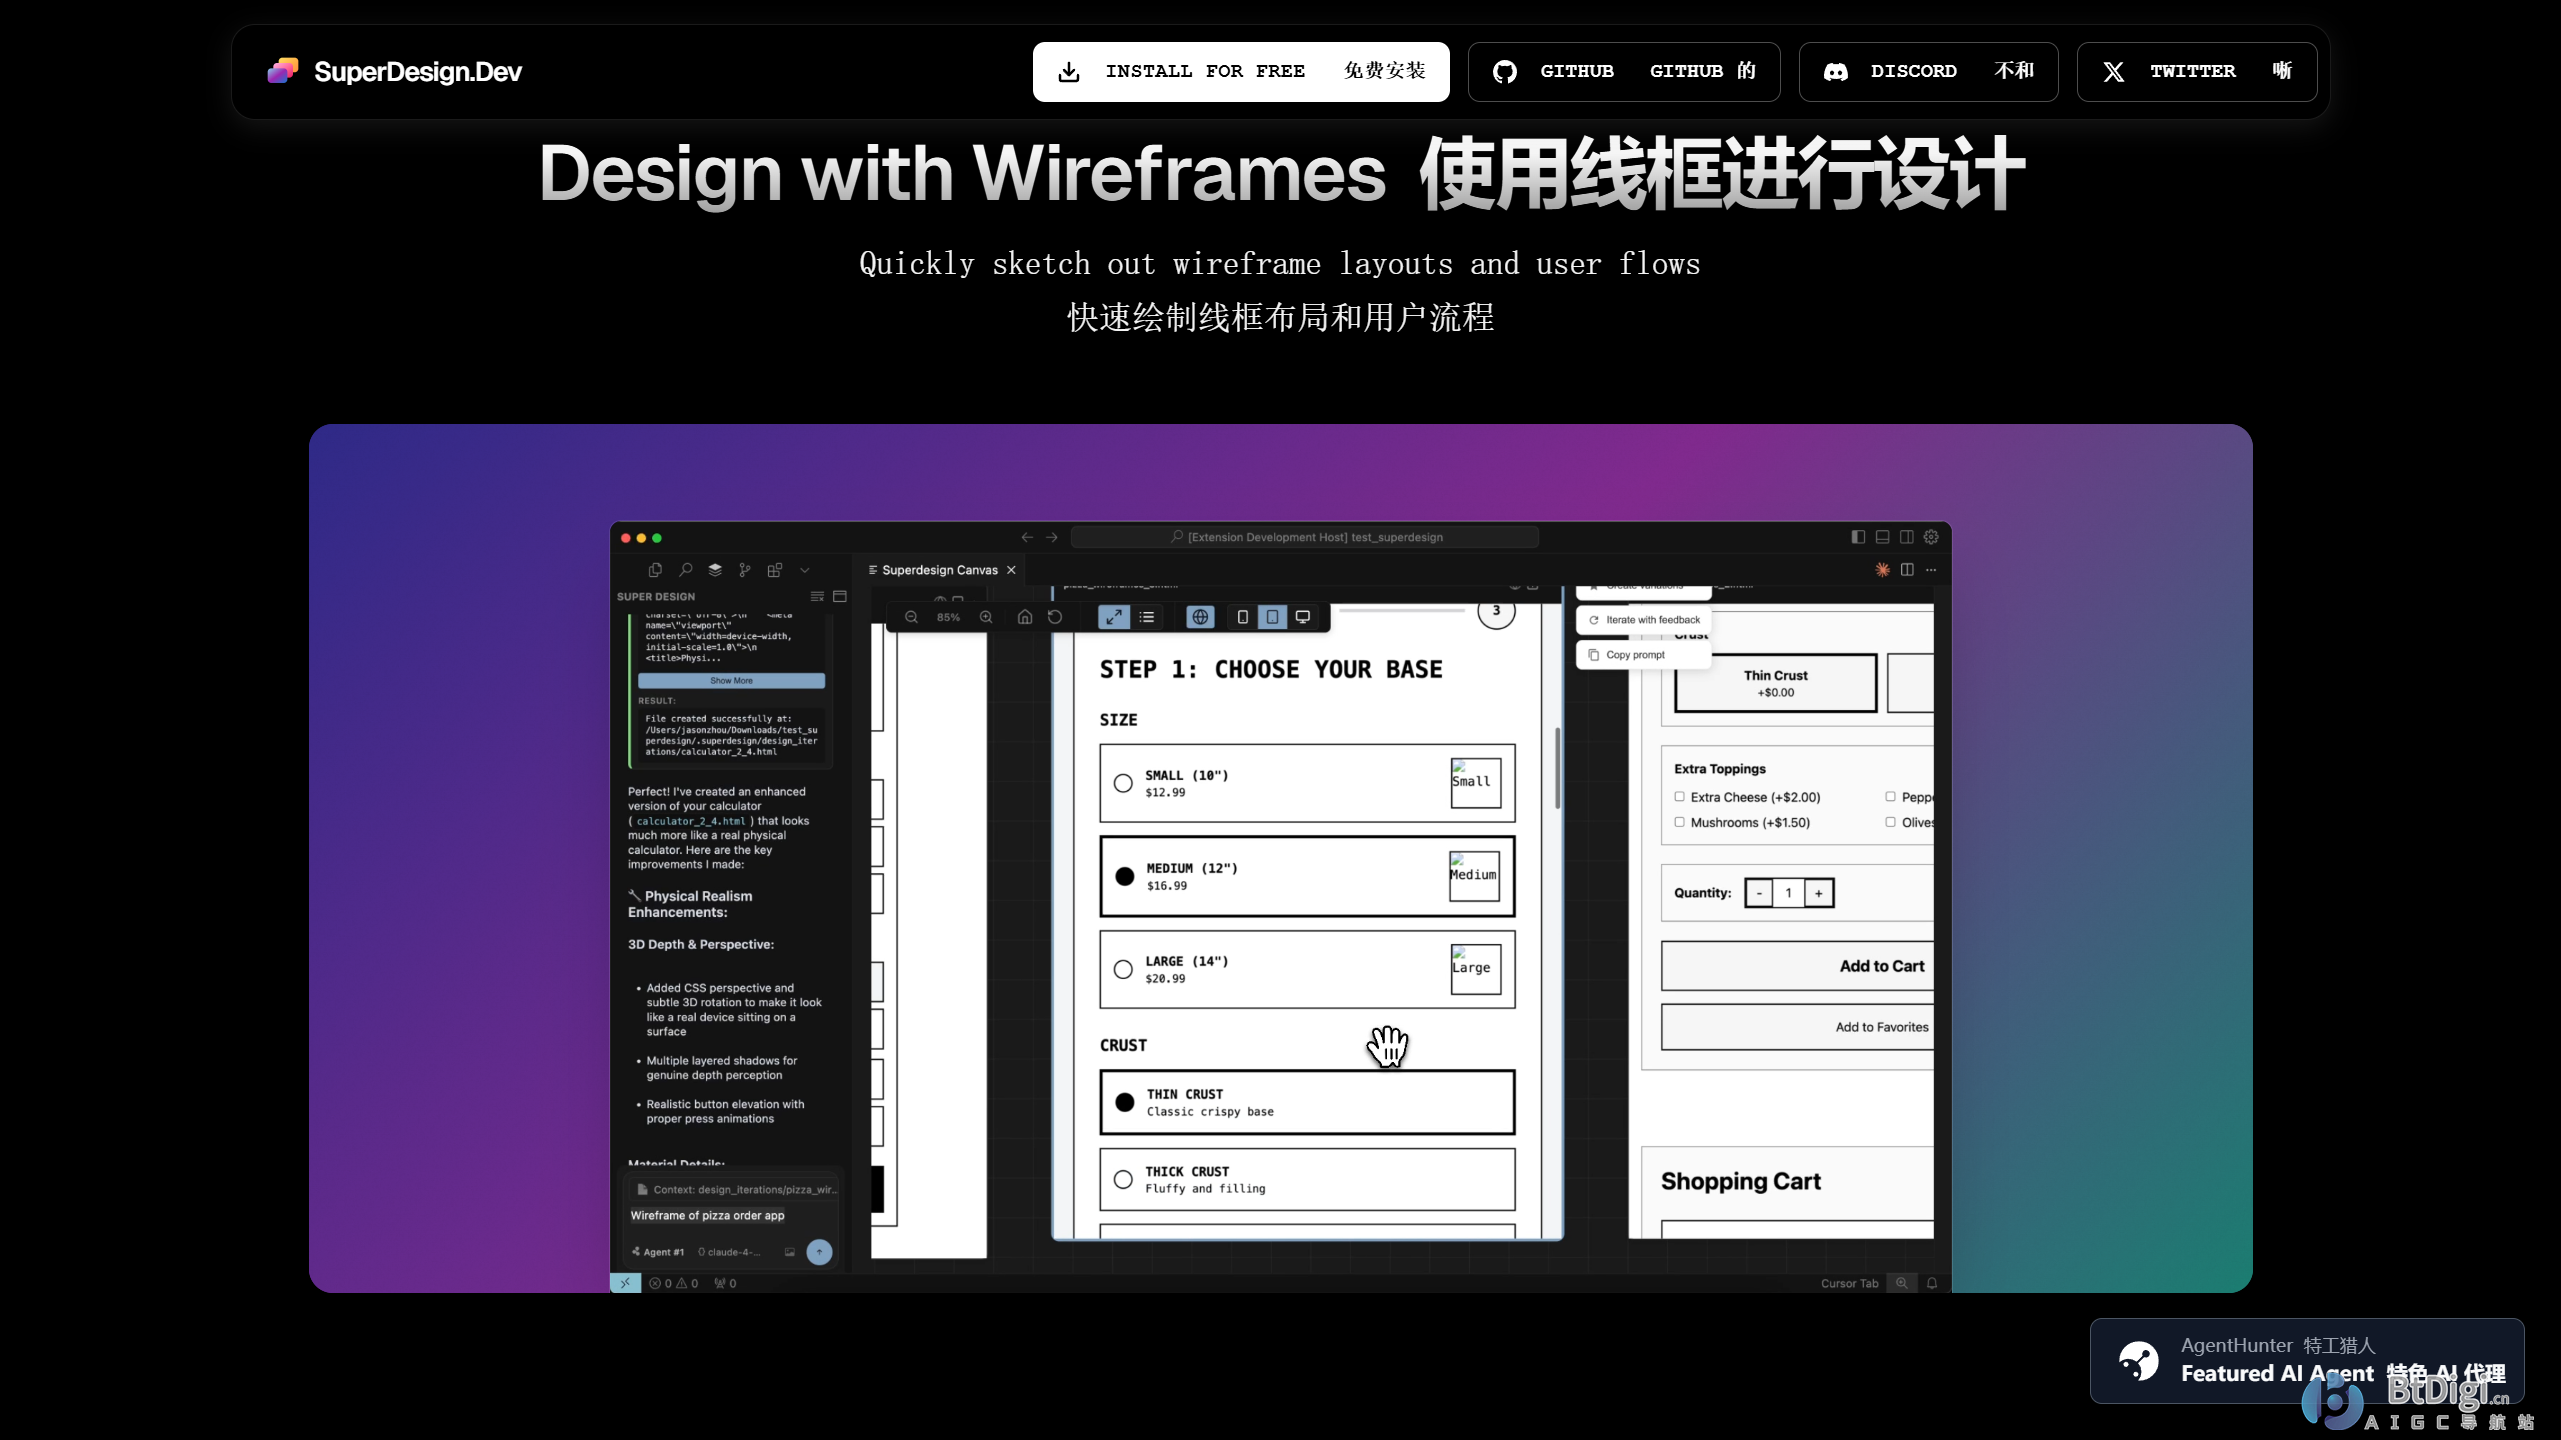Viewport: 2561px width, 1440px height.
Task: Open the claude-4 model selector
Action: 730,1252
